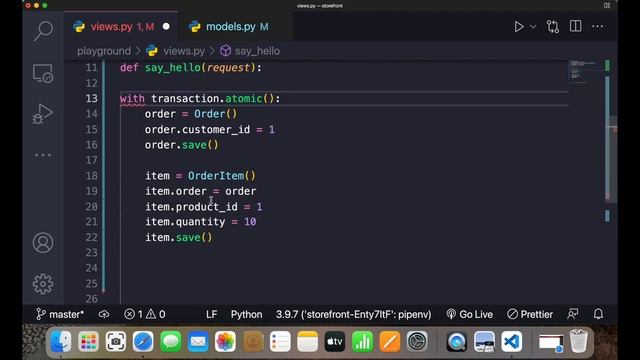Change the LF line ending setting

coord(211,314)
